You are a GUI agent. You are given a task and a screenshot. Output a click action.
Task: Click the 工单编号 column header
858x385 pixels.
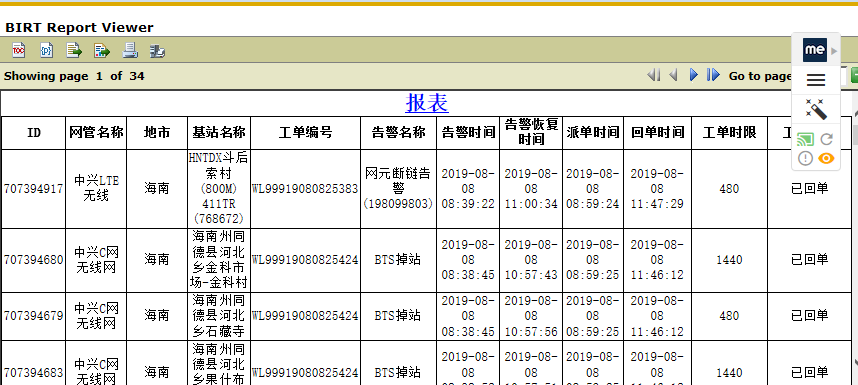tap(305, 132)
